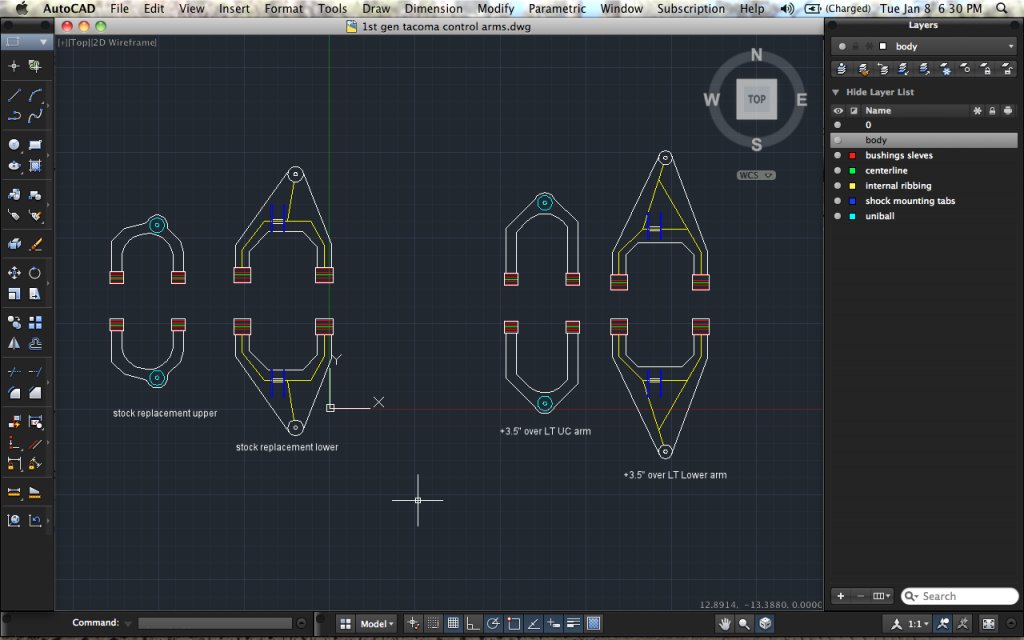
Task: Open the Draw menu
Action: tap(376, 8)
